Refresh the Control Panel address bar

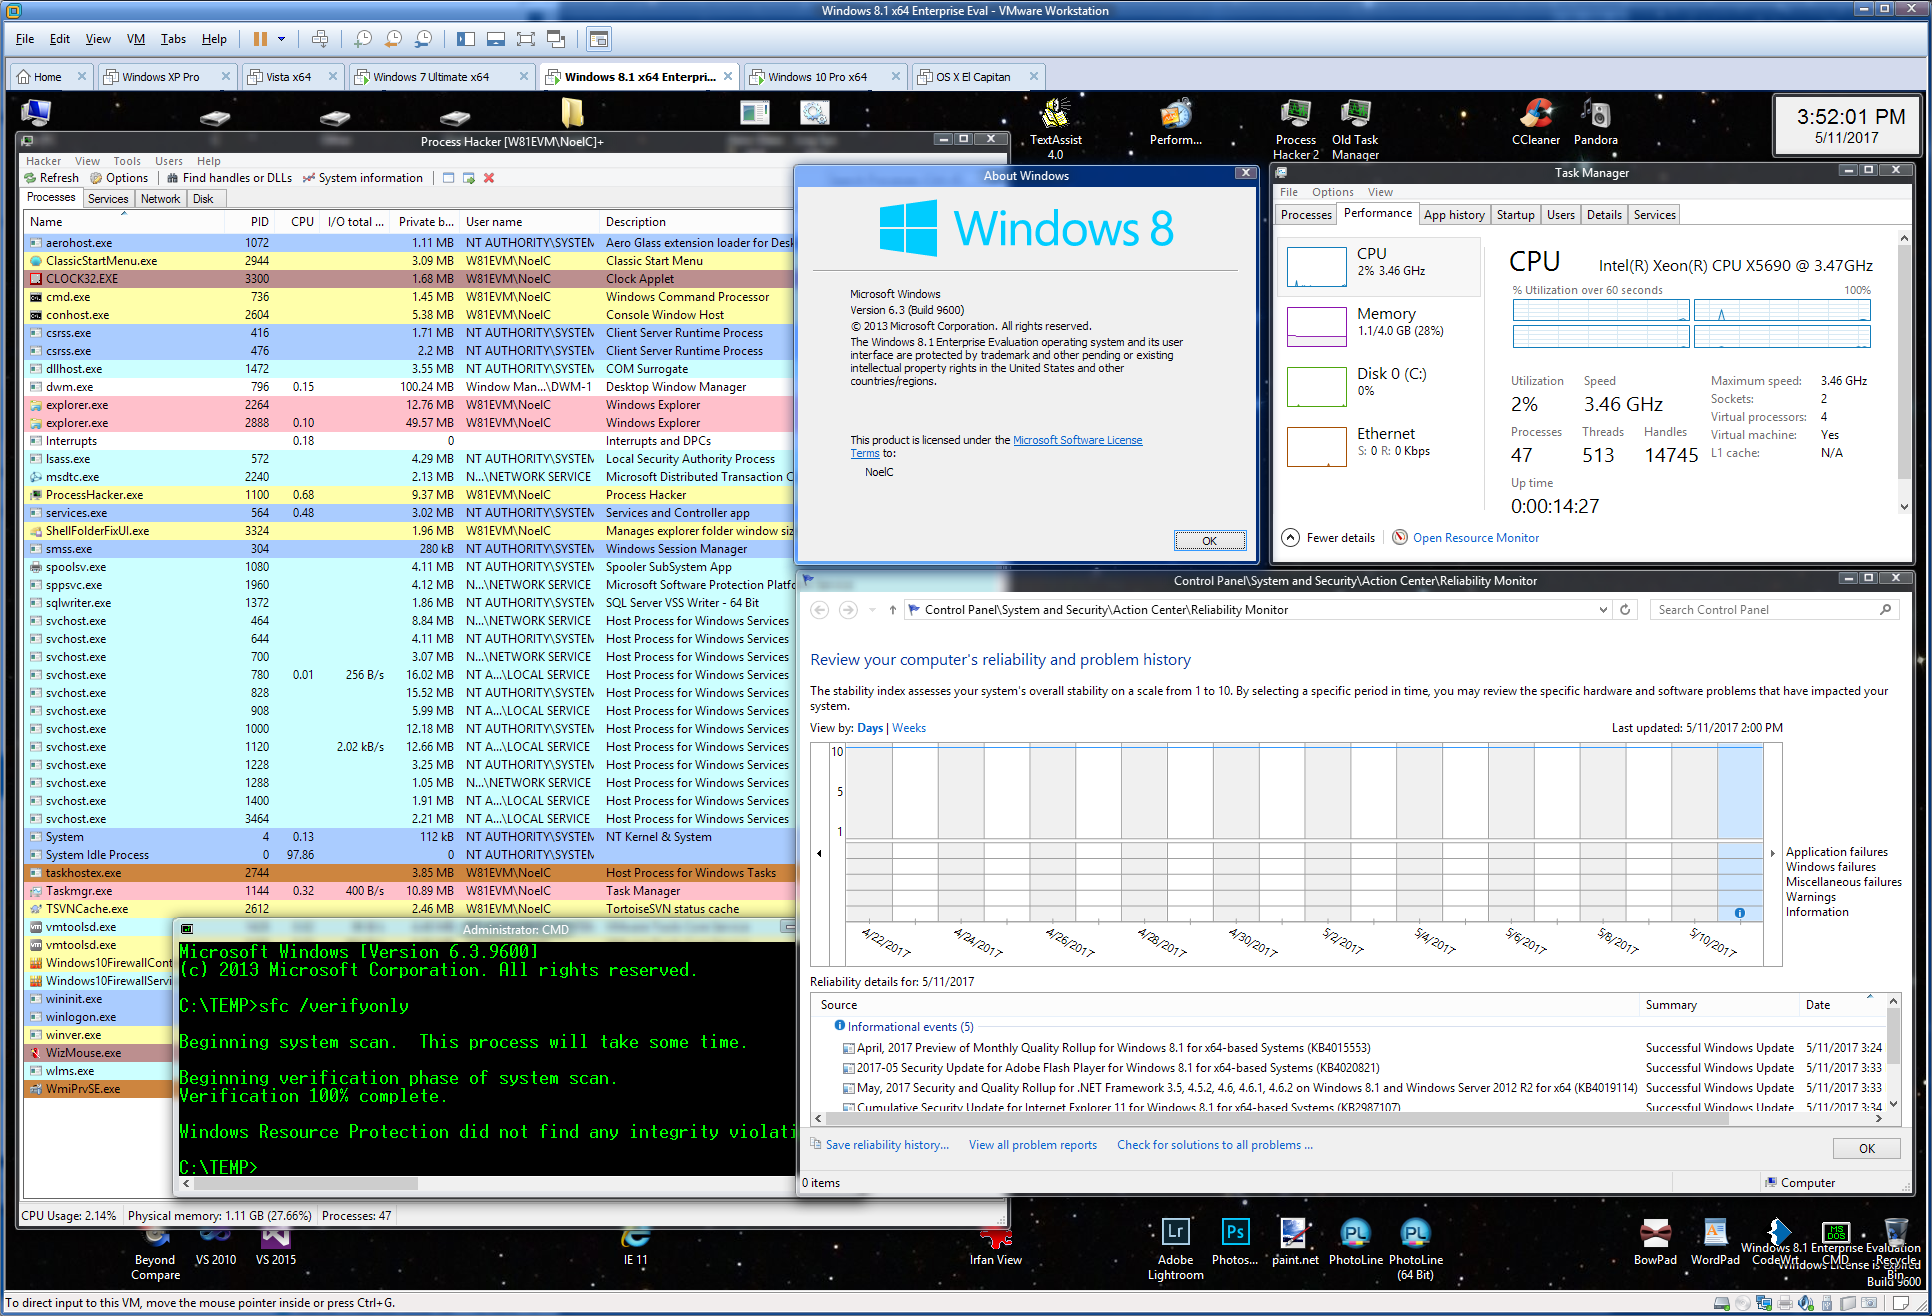pos(1625,610)
